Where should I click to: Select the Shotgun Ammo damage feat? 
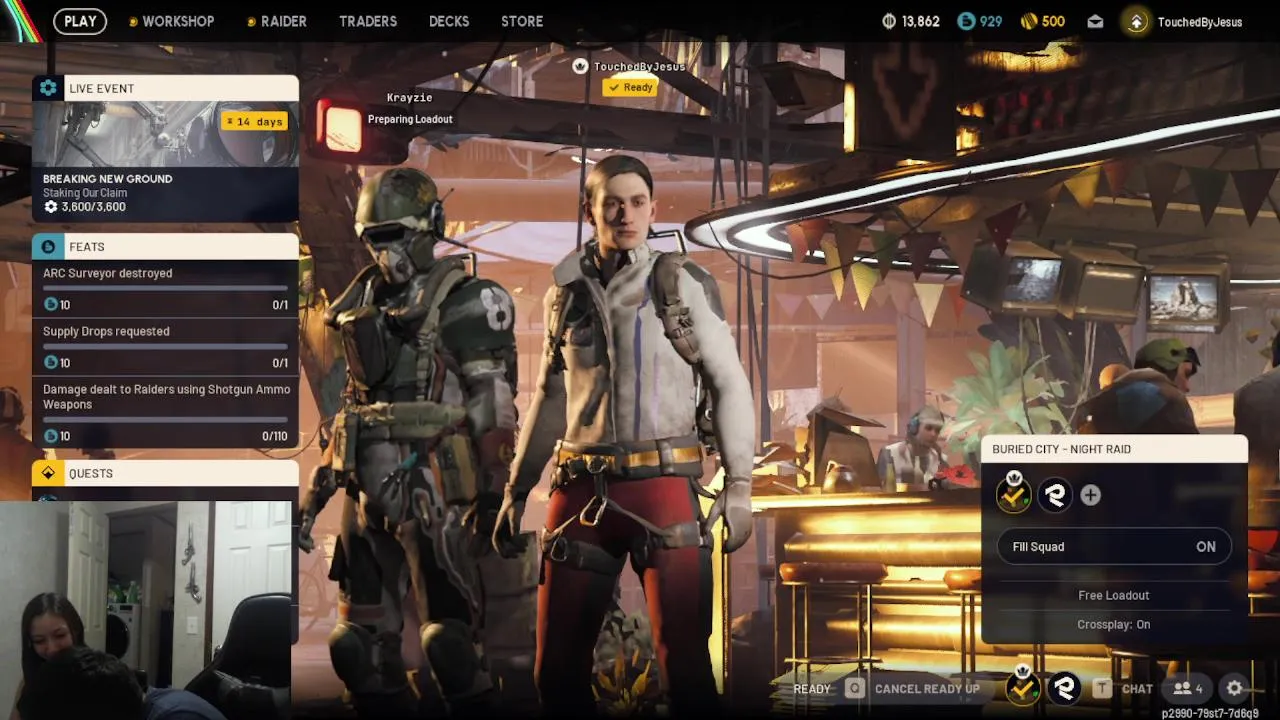tap(165, 412)
